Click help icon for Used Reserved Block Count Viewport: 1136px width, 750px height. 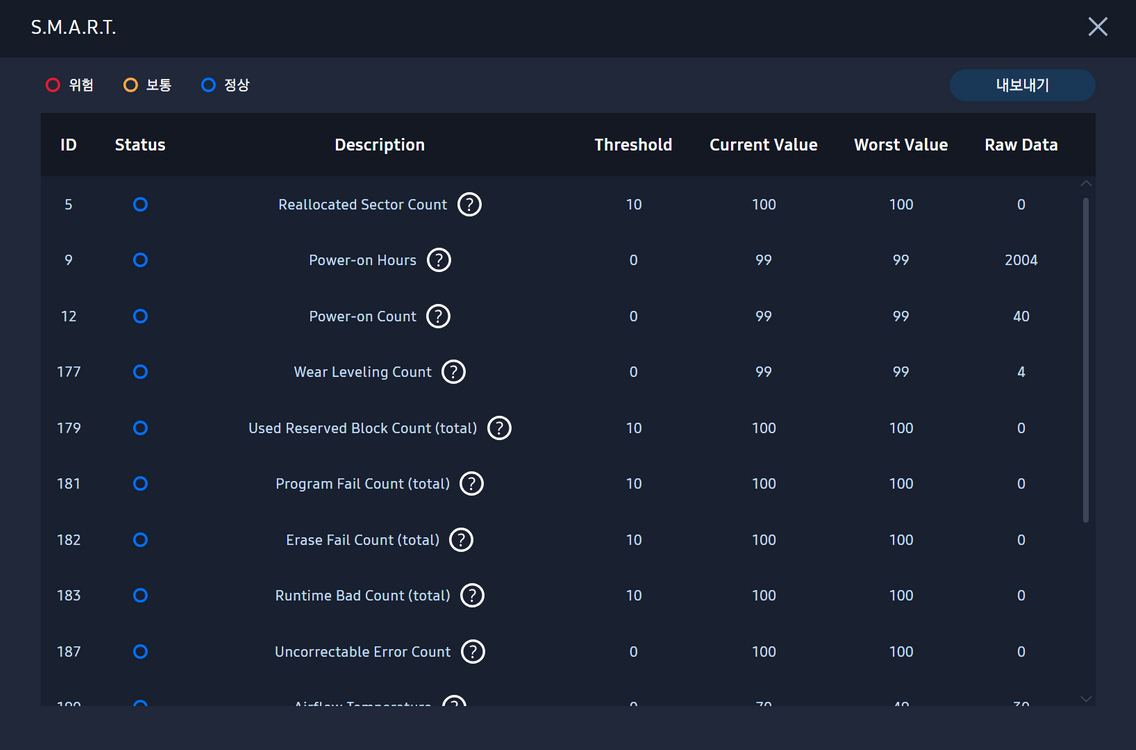pyautogui.click(x=499, y=428)
